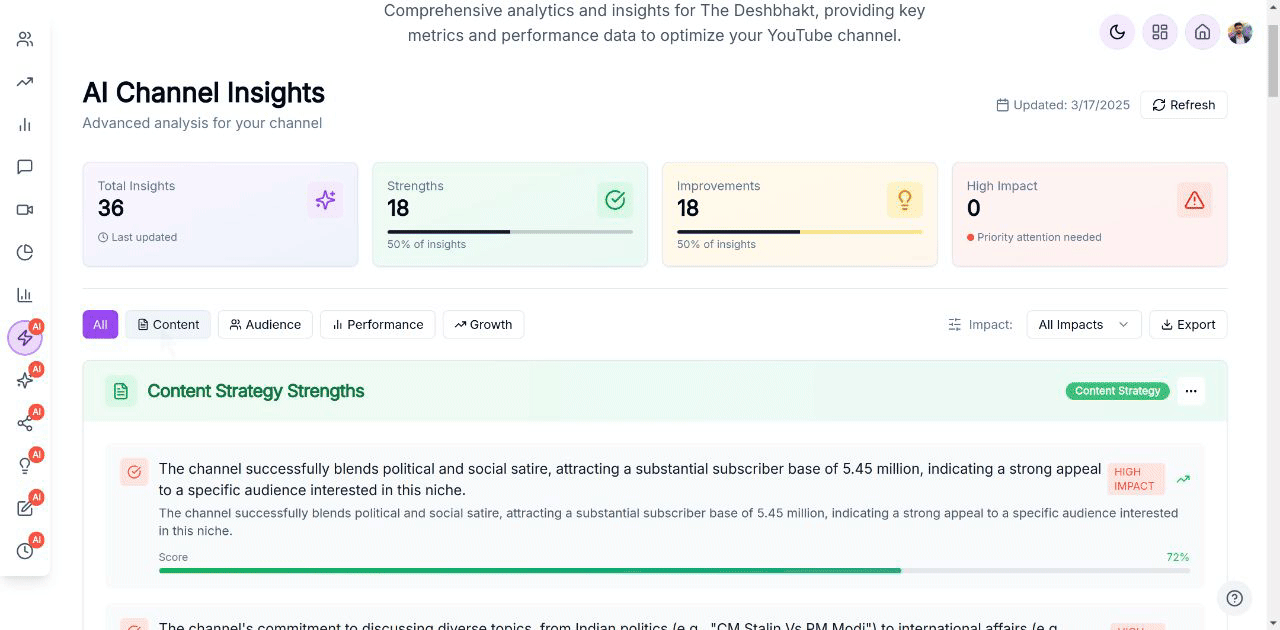Image resolution: width=1280 pixels, height=630 pixels.
Task: Open the pie chart icon in the sidebar
Action: point(25,252)
